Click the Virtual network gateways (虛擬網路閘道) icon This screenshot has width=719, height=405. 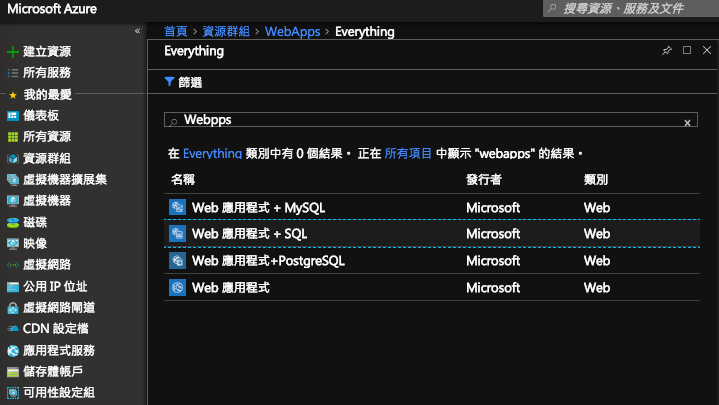[x=13, y=308]
